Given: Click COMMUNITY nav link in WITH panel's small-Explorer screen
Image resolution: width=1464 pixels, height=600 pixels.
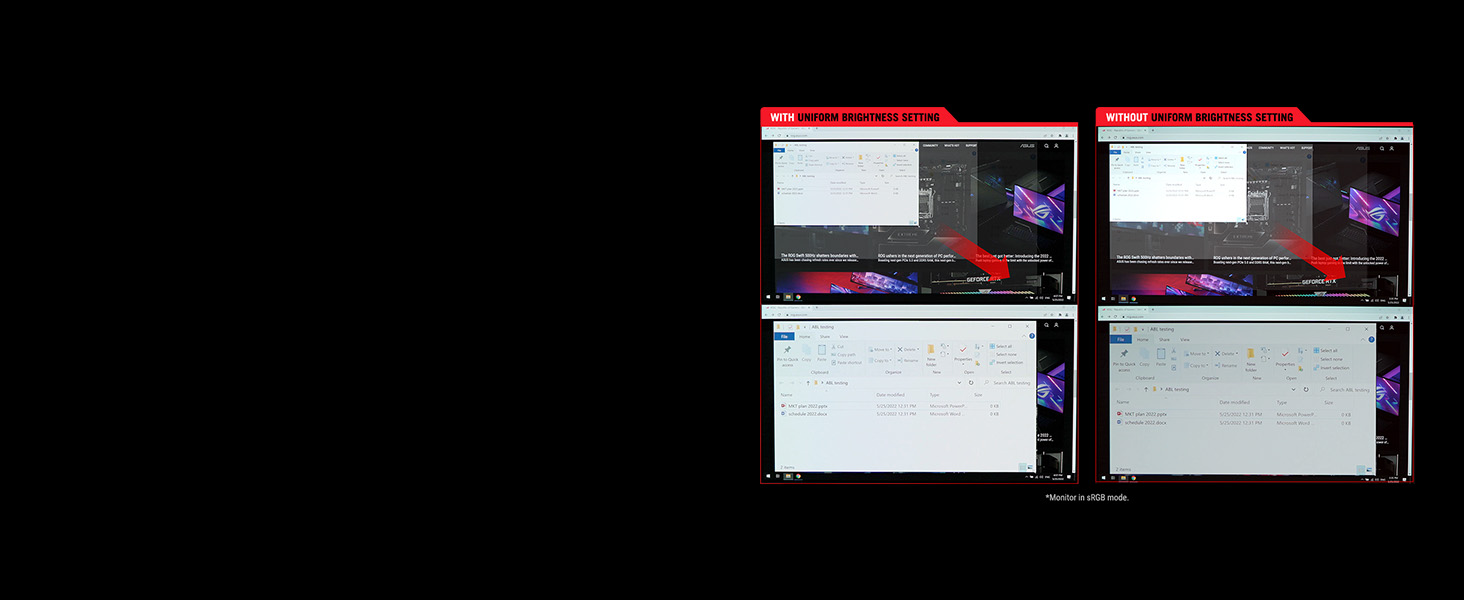Looking at the screenshot, I should tap(930, 145).
